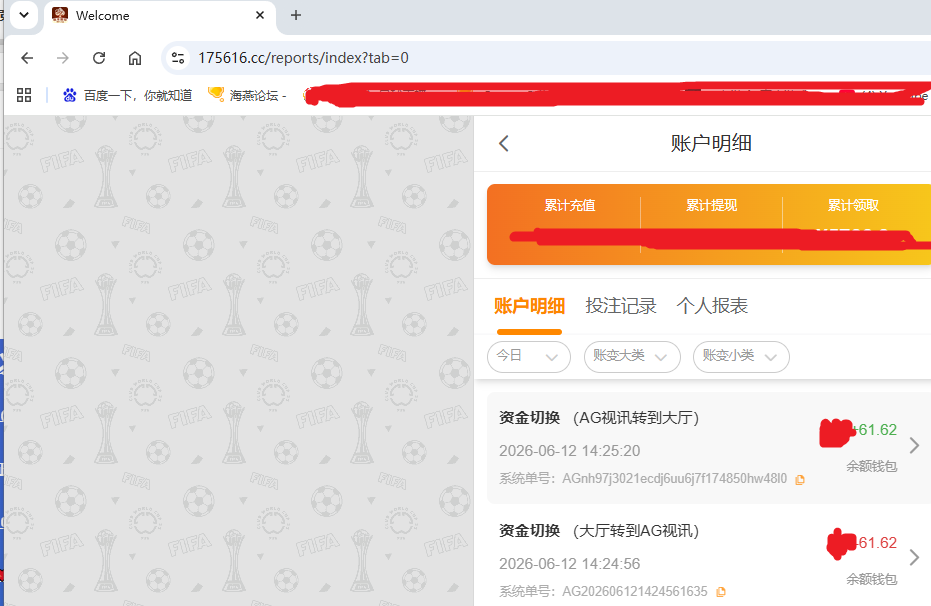Click the address bar URL
Screen dimensions: 931x606
tap(303, 58)
